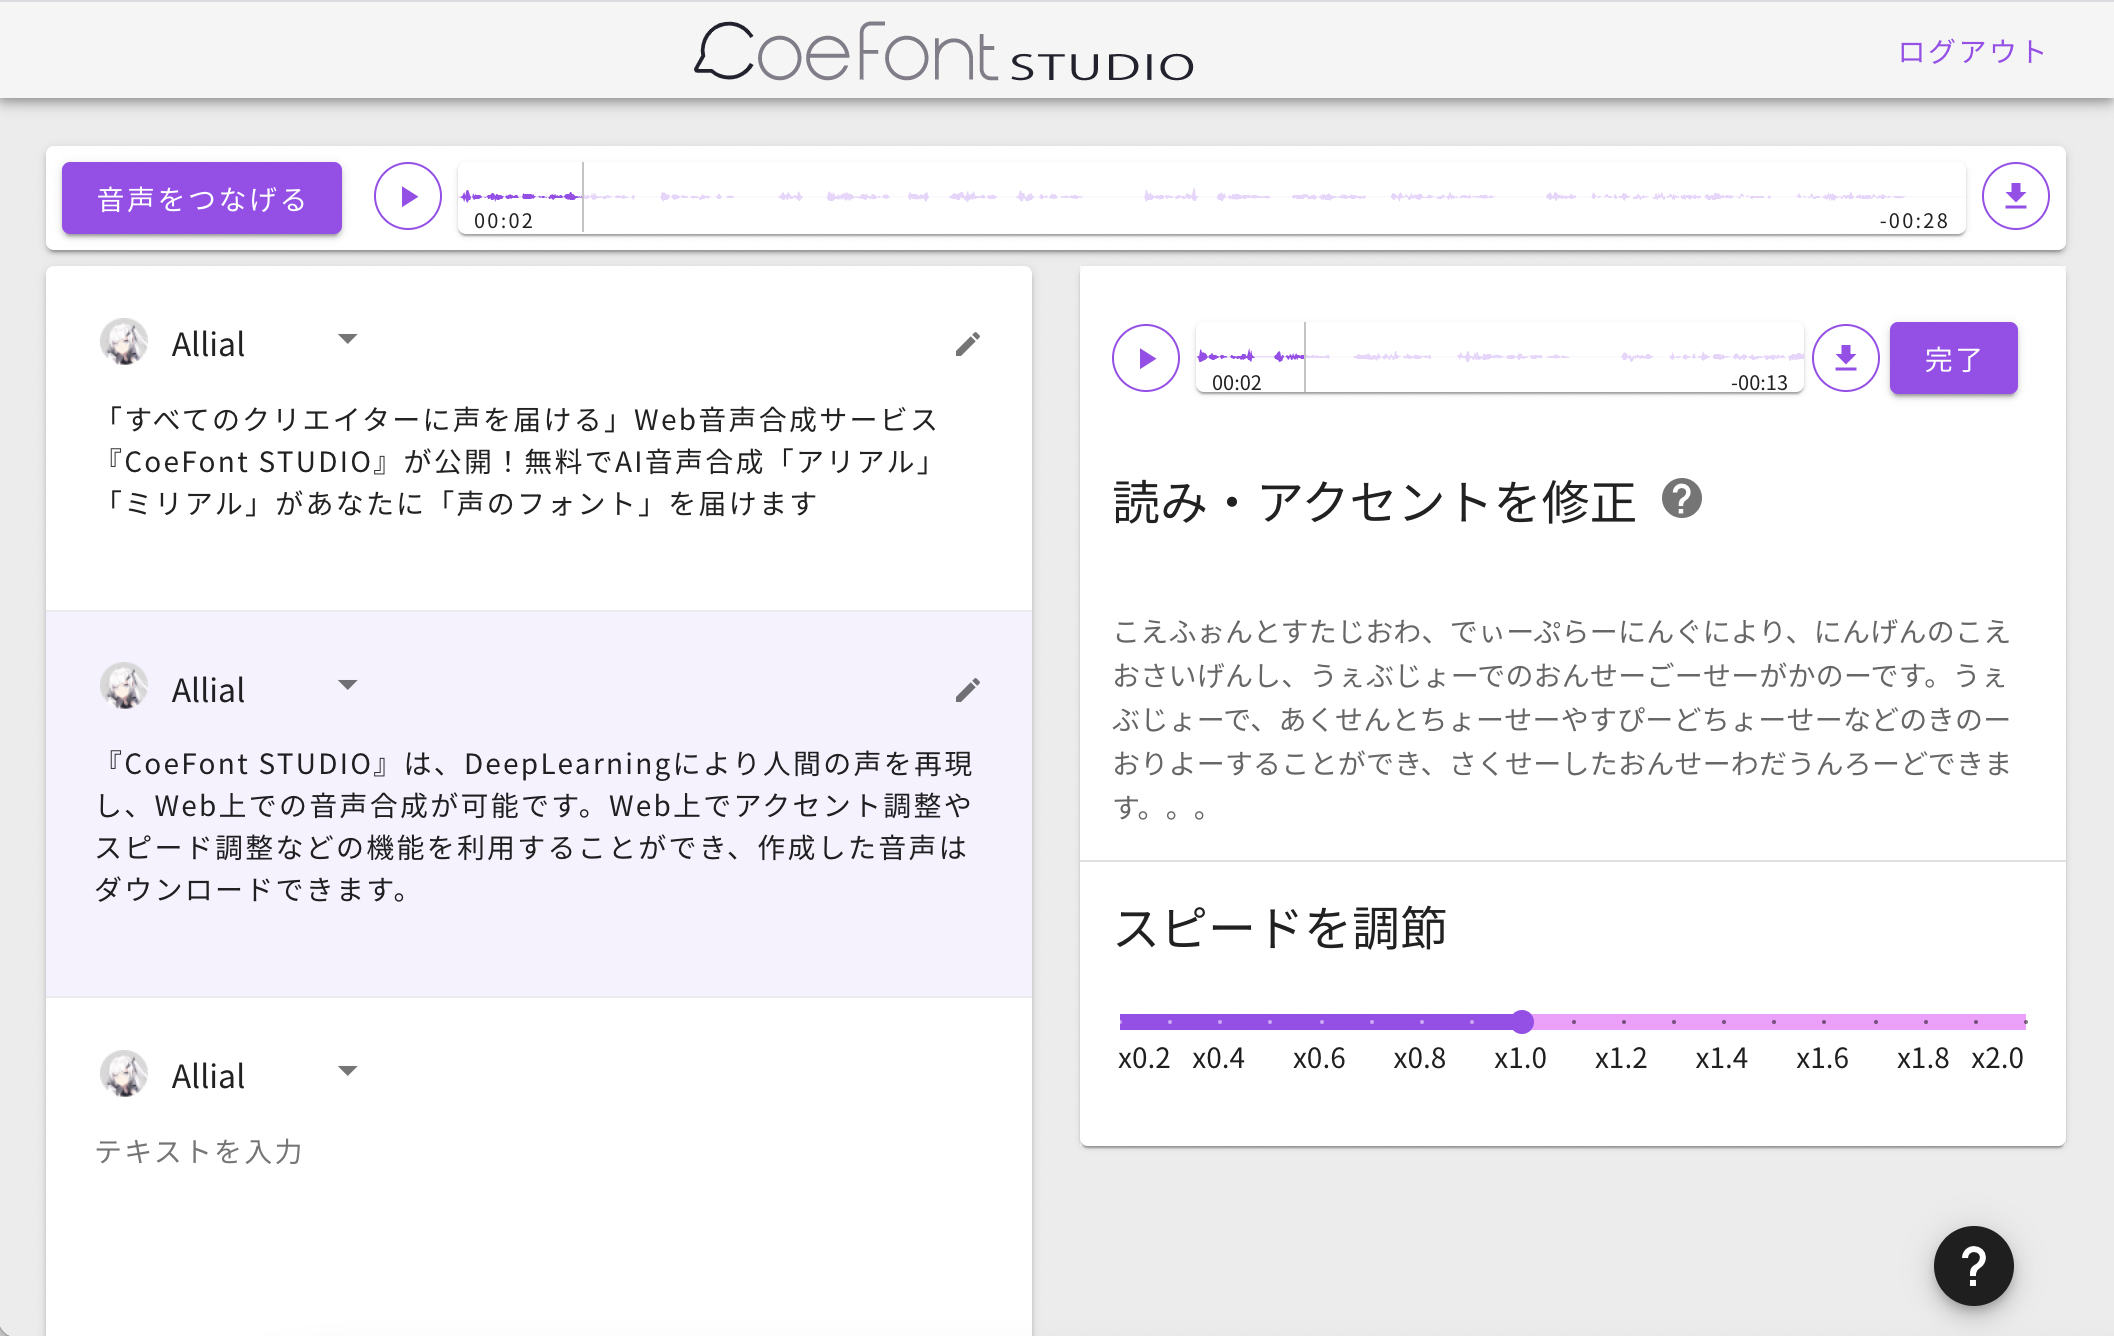
Task: Select second text block about DeepLearning
Action: tap(534, 826)
